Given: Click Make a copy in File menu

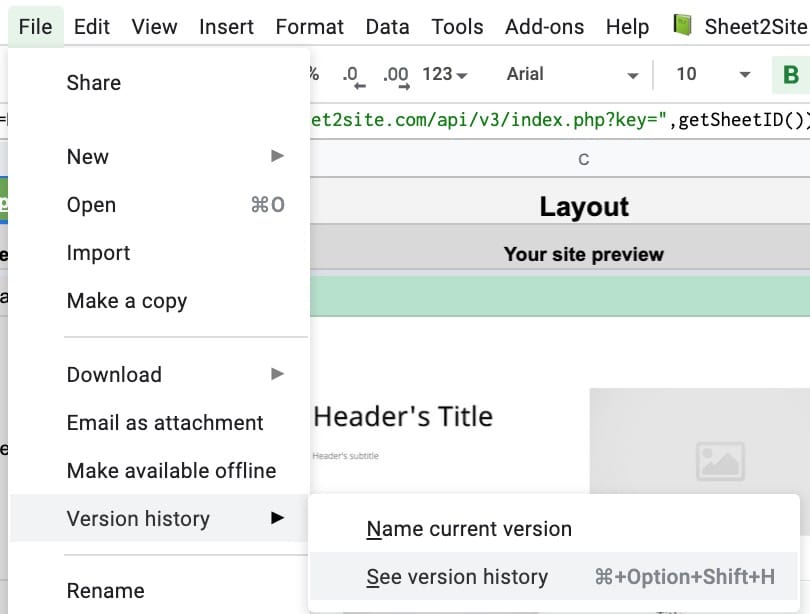Looking at the screenshot, I should point(127,301).
